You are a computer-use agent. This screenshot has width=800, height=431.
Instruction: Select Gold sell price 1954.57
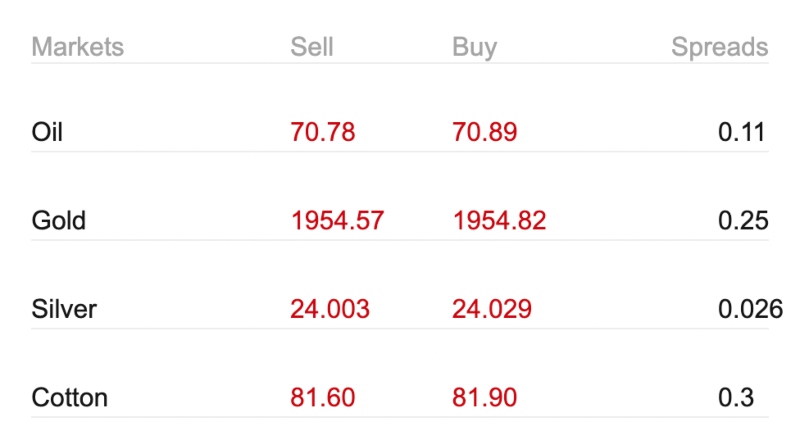click(337, 221)
